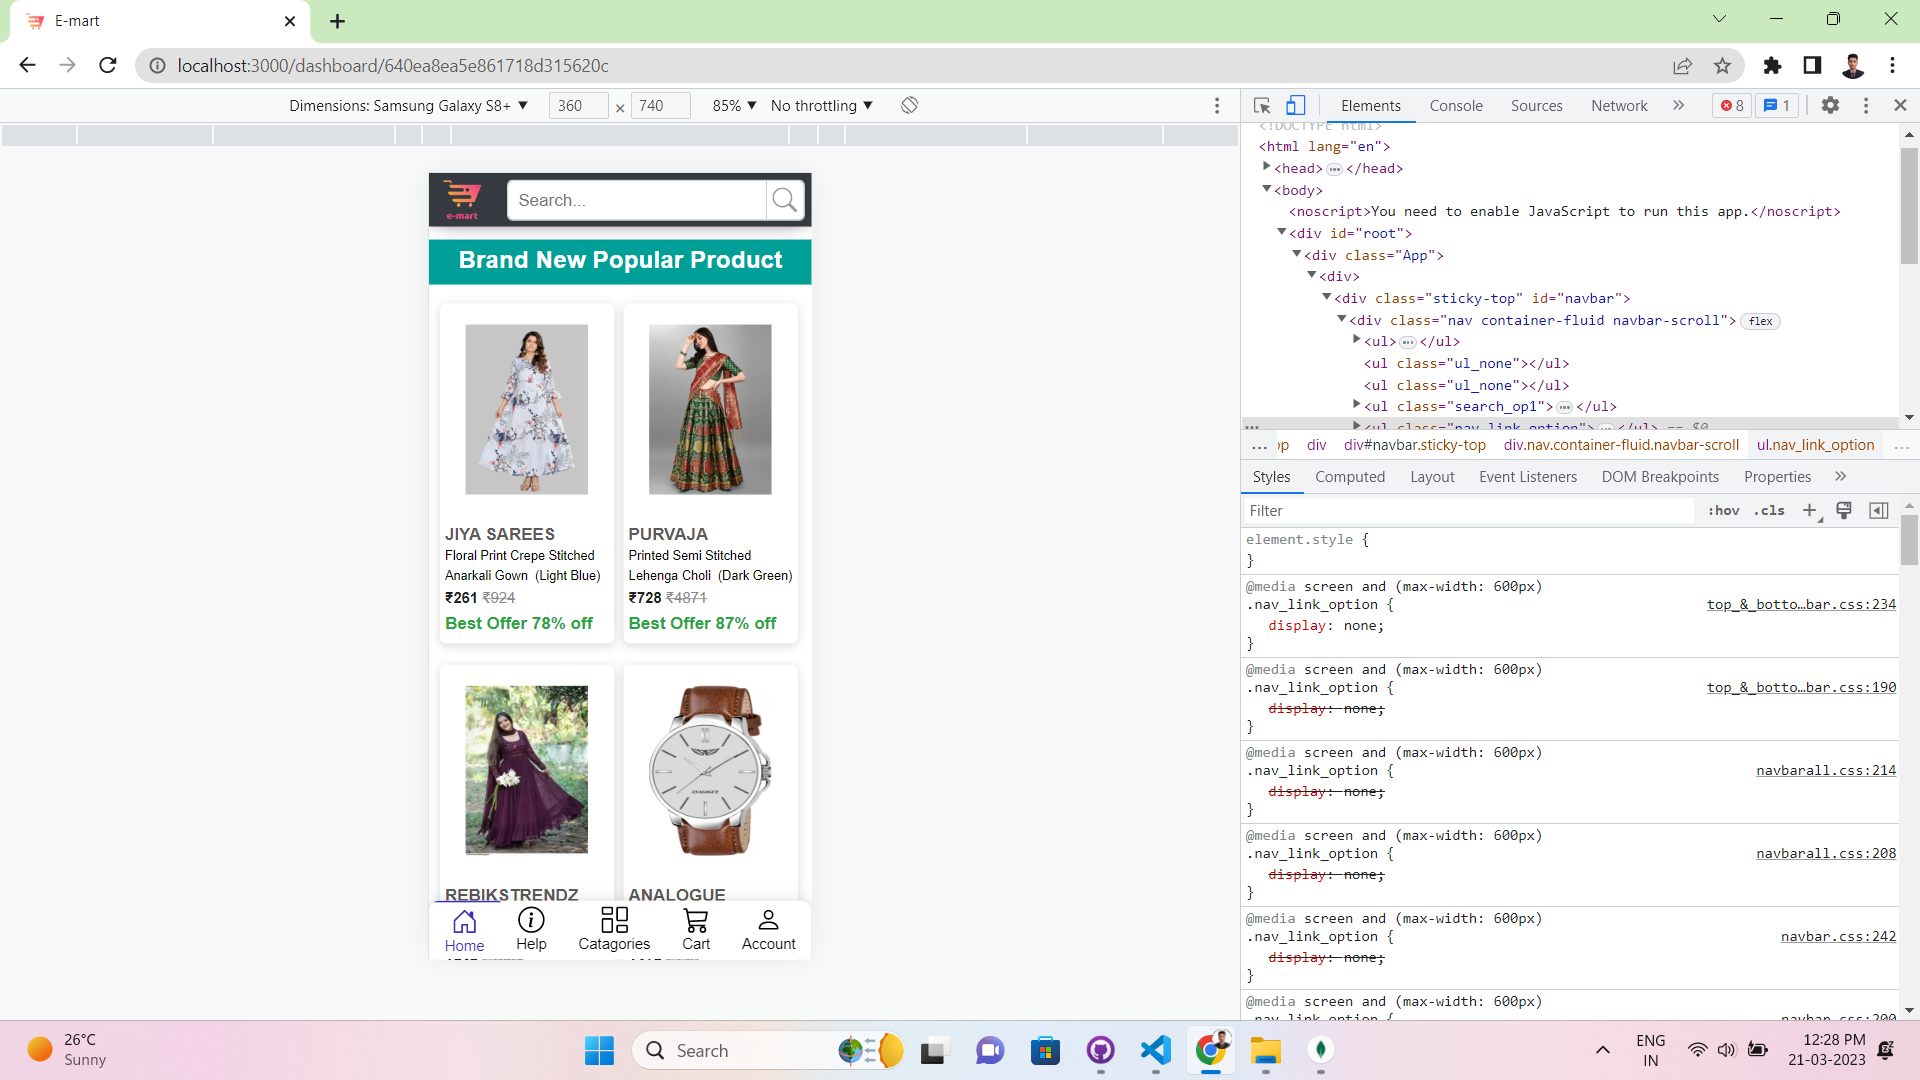This screenshot has width=1920, height=1080.
Task: Click the search magnifier in the E-mart search bar
Action: coord(785,200)
